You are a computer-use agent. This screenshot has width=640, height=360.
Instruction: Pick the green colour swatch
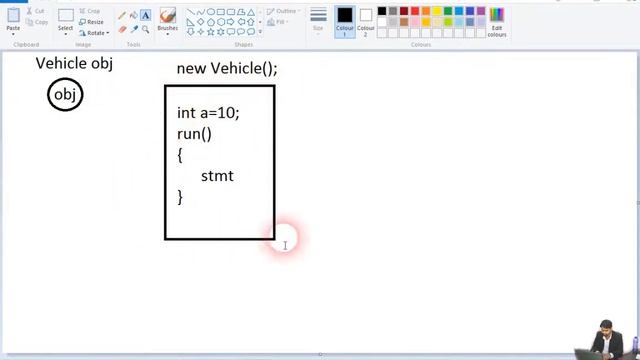(448, 11)
